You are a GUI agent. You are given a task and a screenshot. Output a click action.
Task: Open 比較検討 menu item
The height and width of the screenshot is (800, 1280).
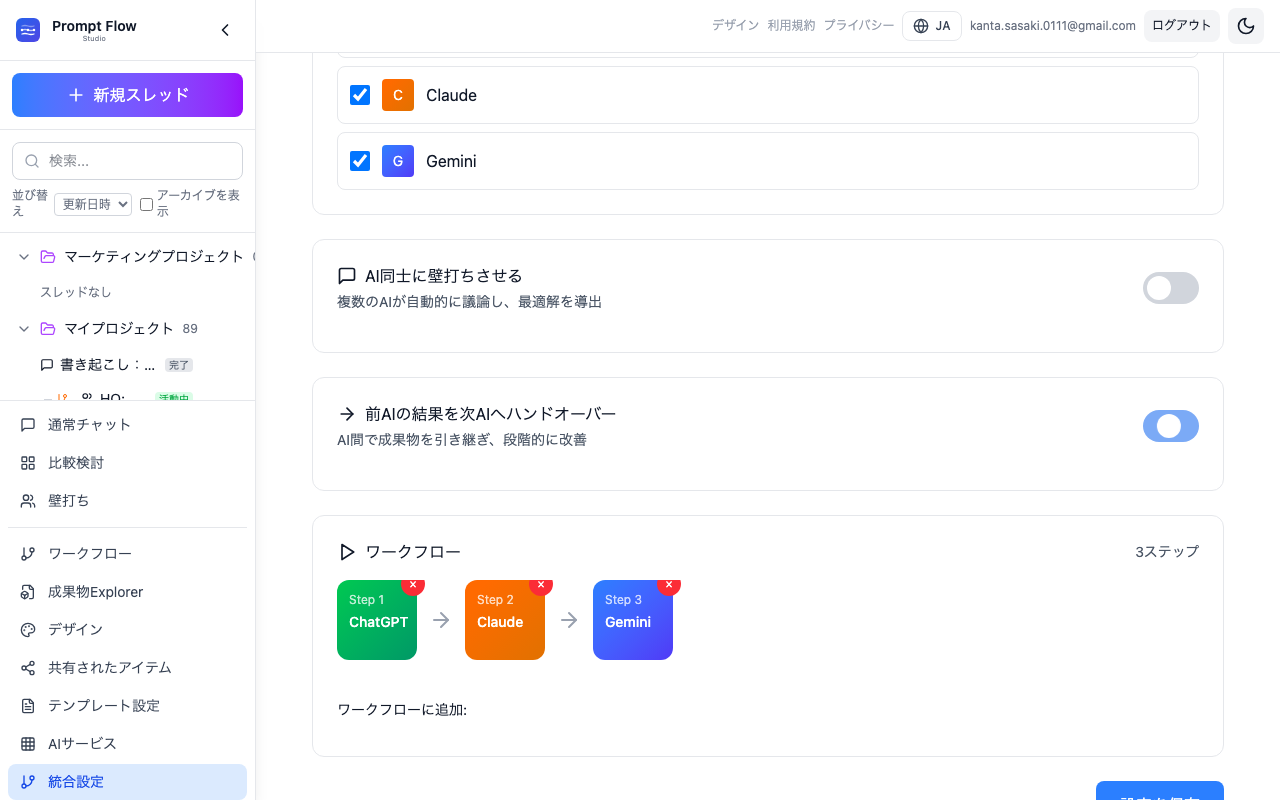[x=127, y=463]
